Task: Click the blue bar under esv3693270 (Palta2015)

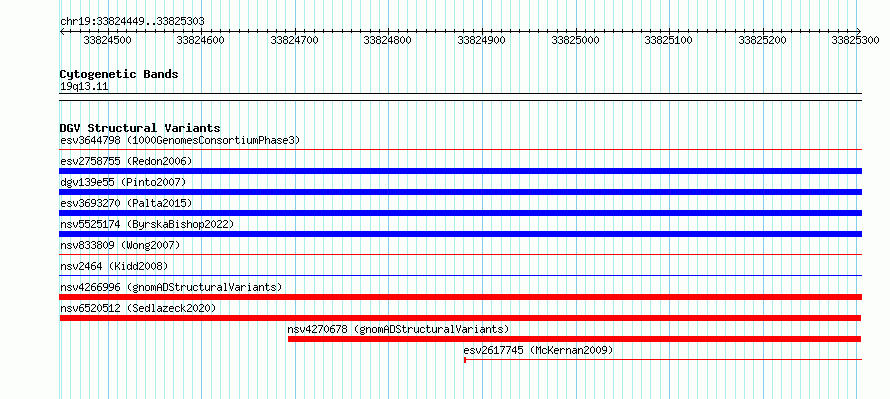Action: (461, 213)
